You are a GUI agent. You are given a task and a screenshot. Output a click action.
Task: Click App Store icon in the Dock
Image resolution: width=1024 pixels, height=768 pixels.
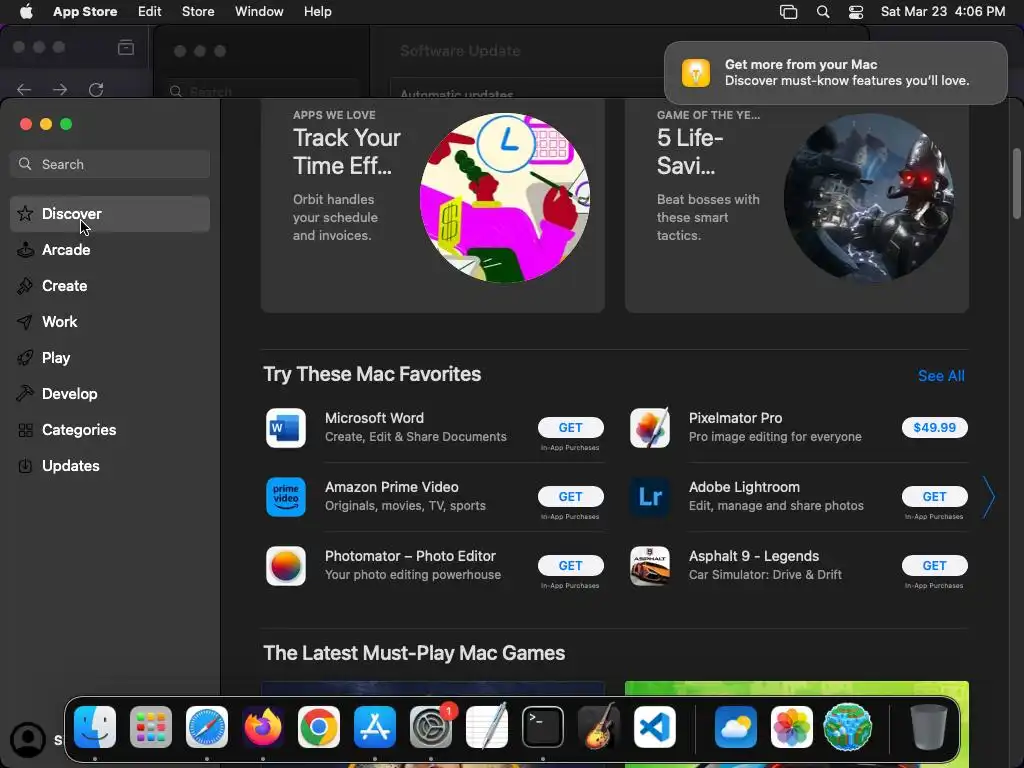(375, 727)
